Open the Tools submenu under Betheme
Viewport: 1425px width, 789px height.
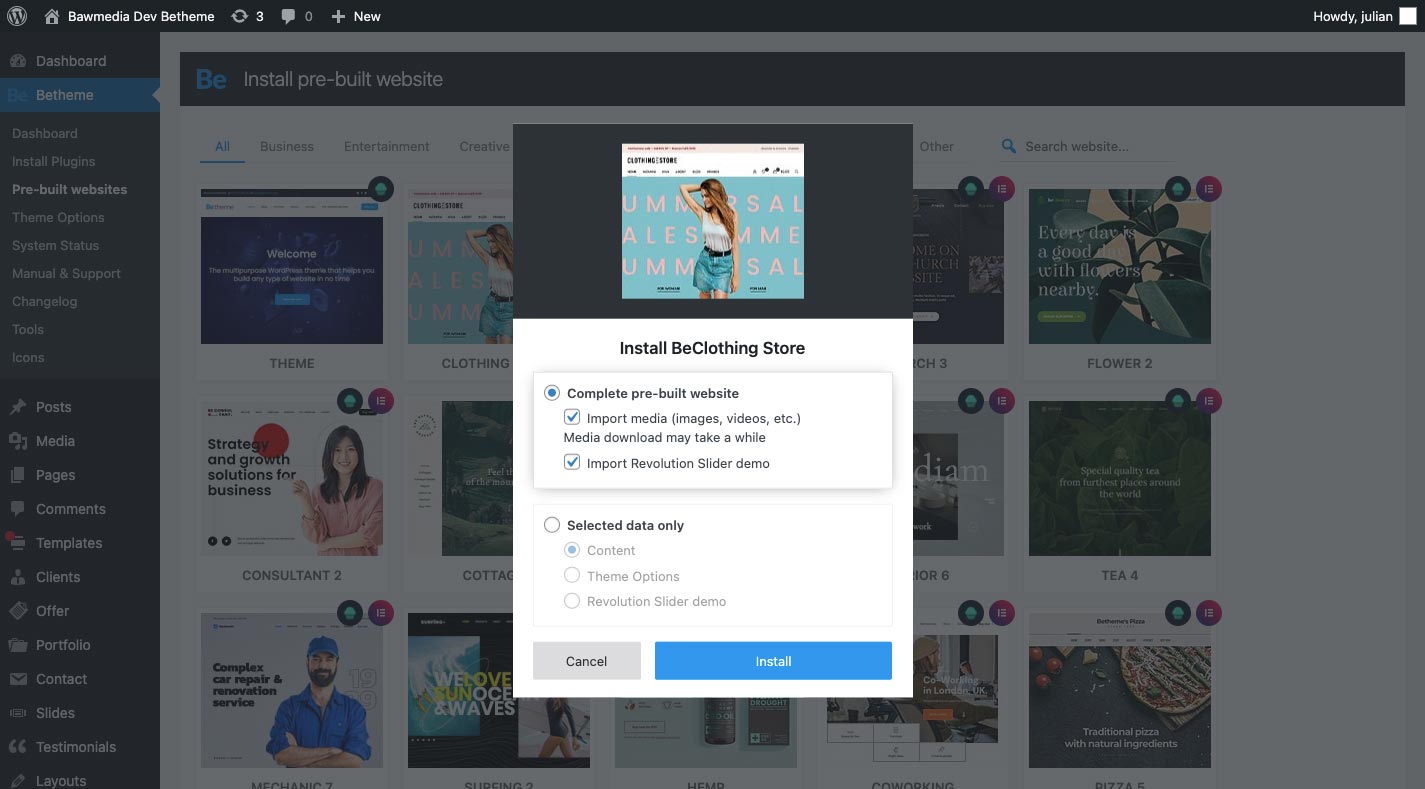point(28,329)
